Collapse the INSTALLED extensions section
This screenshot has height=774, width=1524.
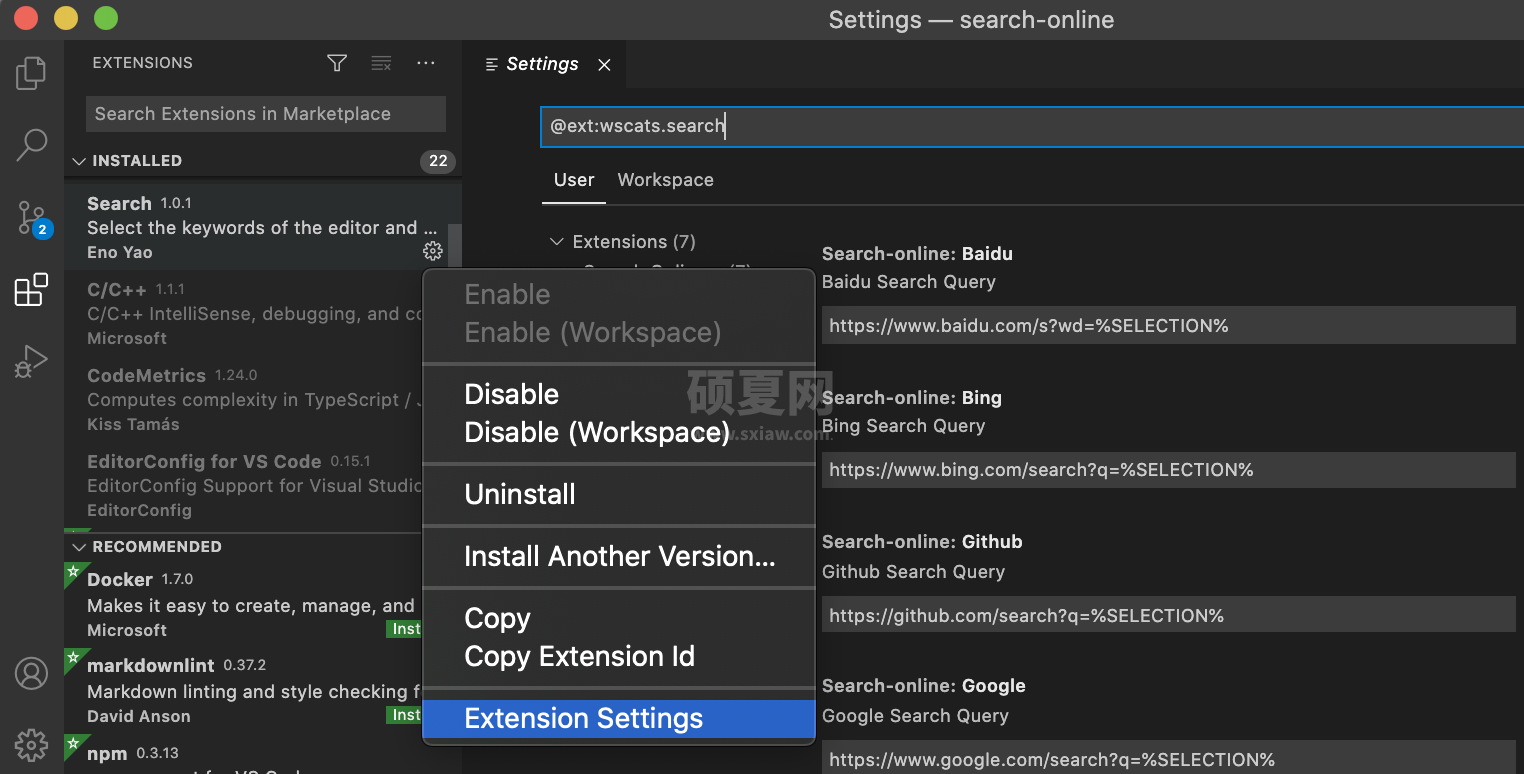tap(79, 161)
